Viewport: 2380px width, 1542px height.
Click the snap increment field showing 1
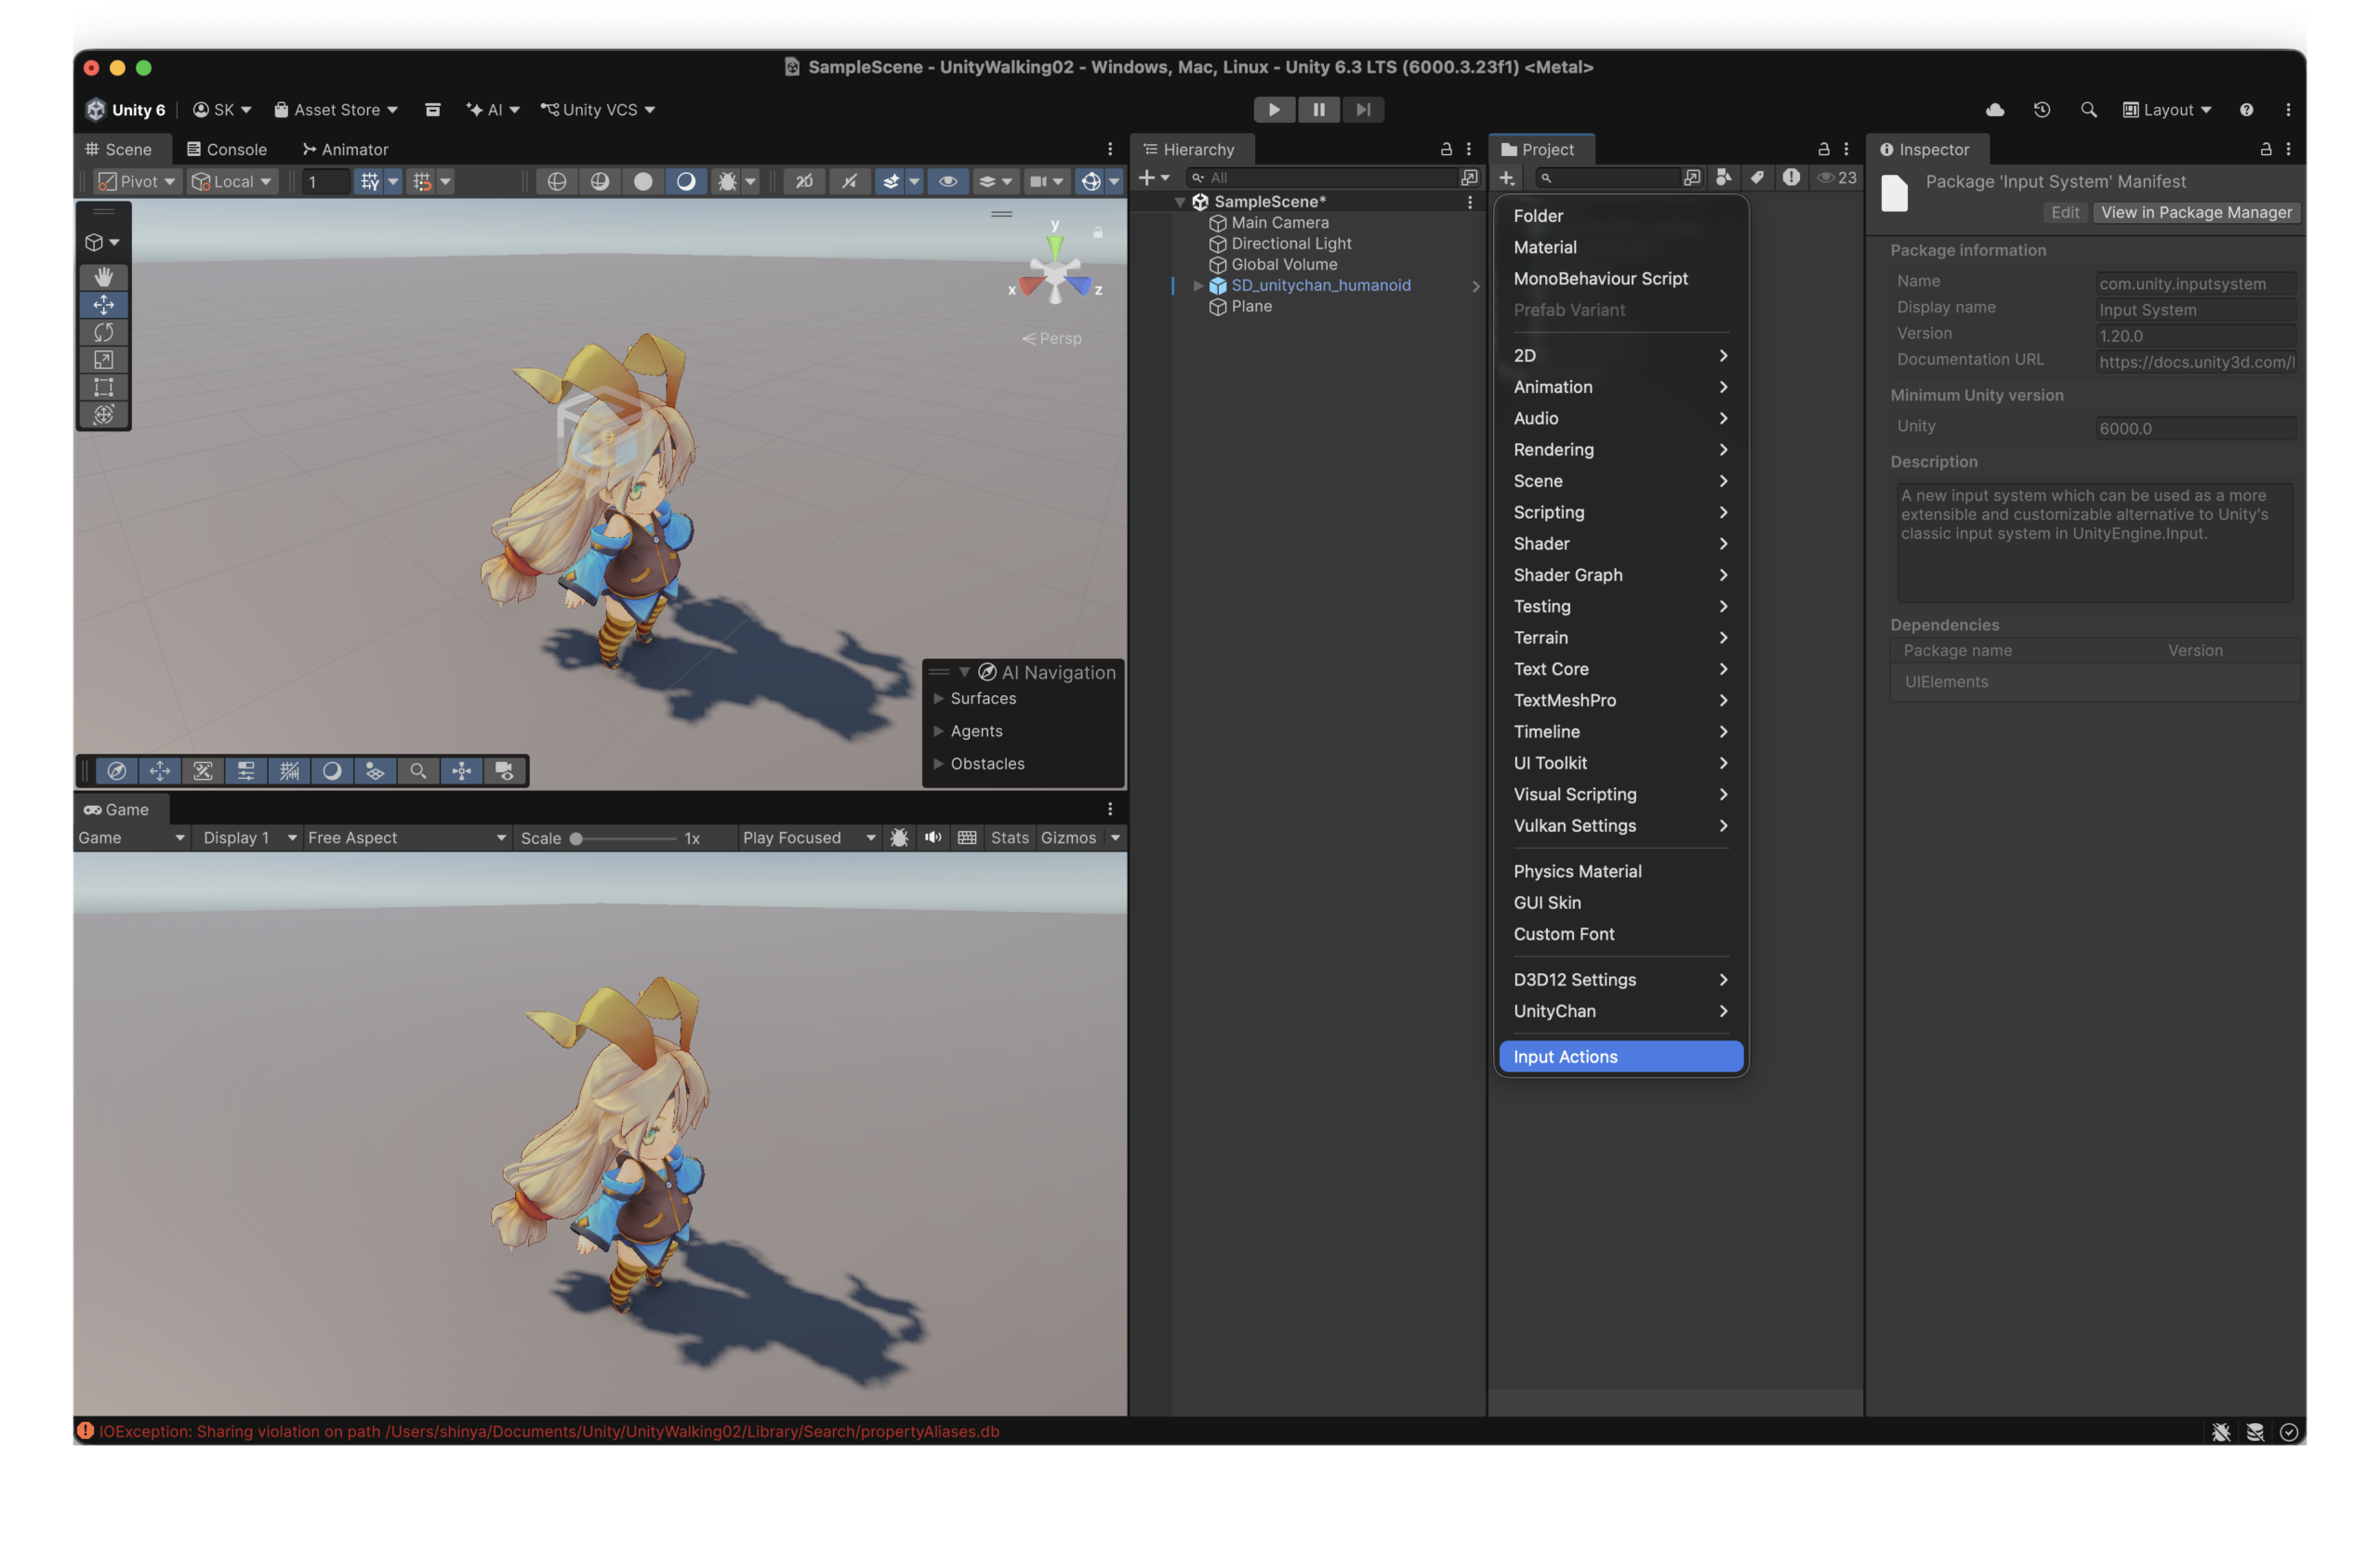coord(326,182)
